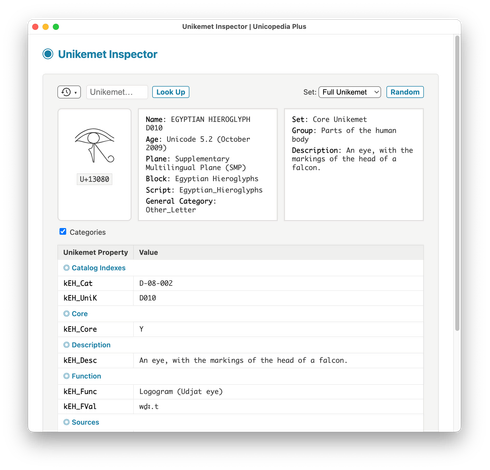Select the kEH_UniK property cell
490x470 pixels.
(x=96, y=298)
